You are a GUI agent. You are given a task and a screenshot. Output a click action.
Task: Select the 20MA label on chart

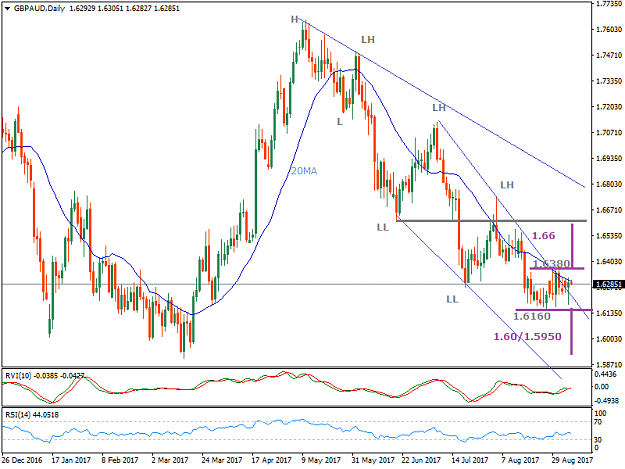[x=304, y=171]
